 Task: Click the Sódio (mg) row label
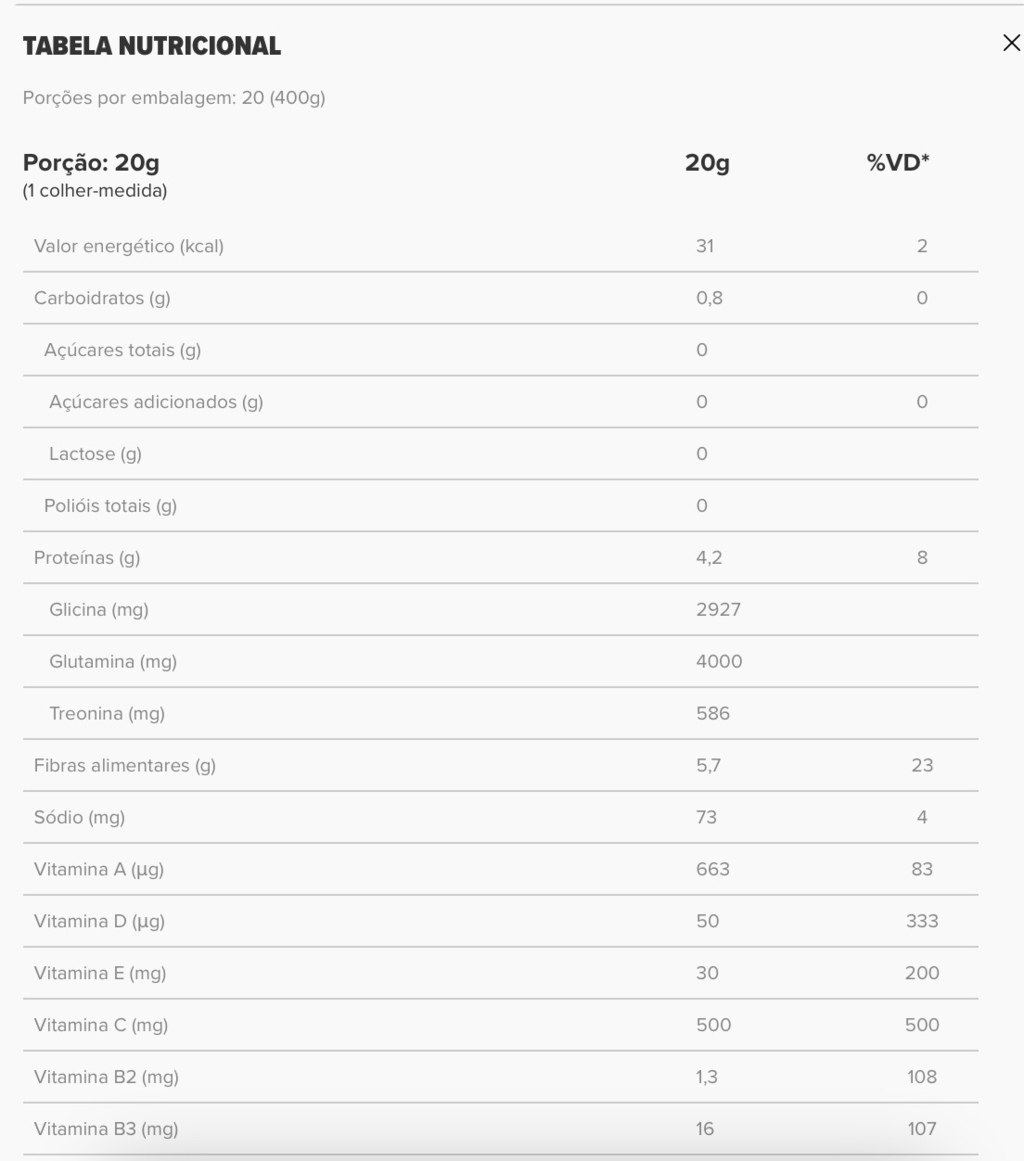pyautogui.click(x=79, y=817)
